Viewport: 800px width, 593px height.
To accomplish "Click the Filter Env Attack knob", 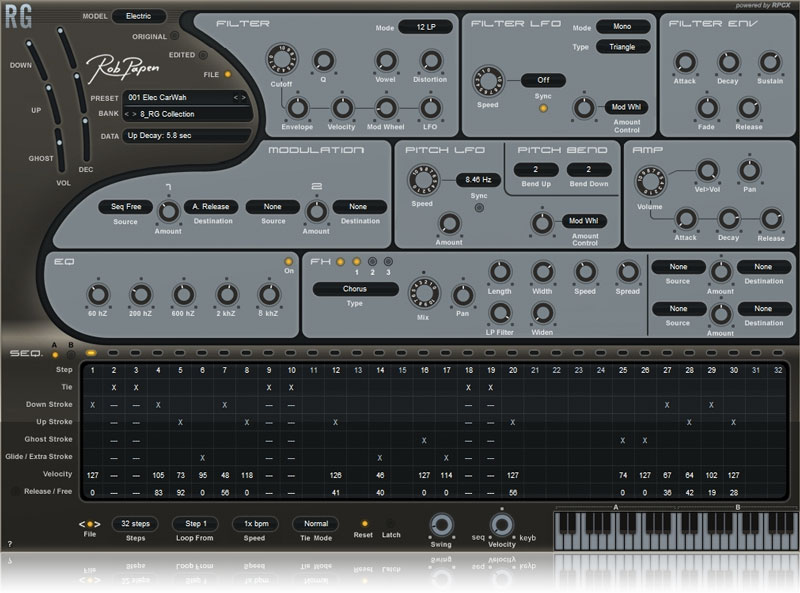I will pyautogui.click(x=685, y=63).
